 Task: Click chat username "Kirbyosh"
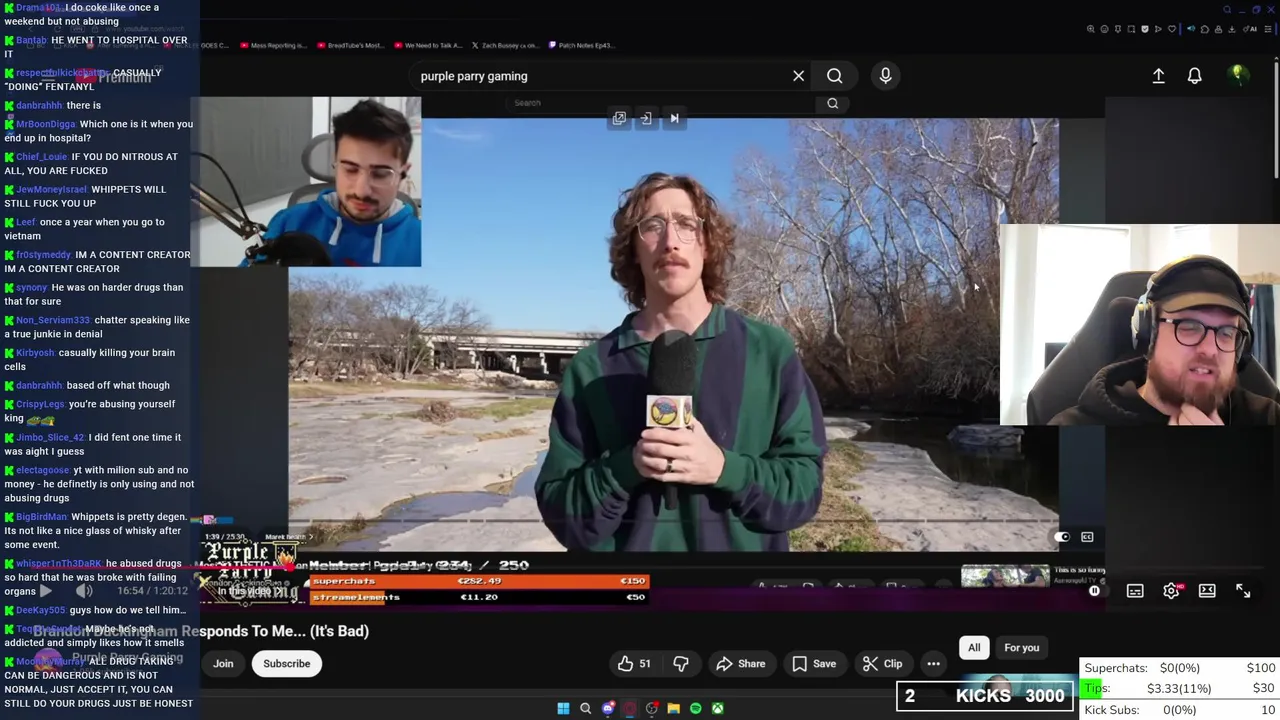click(35, 353)
